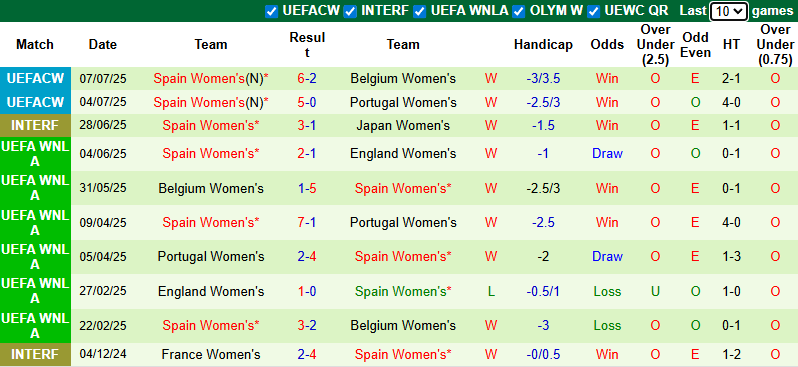Click the HT column header

tap(731, 45)
